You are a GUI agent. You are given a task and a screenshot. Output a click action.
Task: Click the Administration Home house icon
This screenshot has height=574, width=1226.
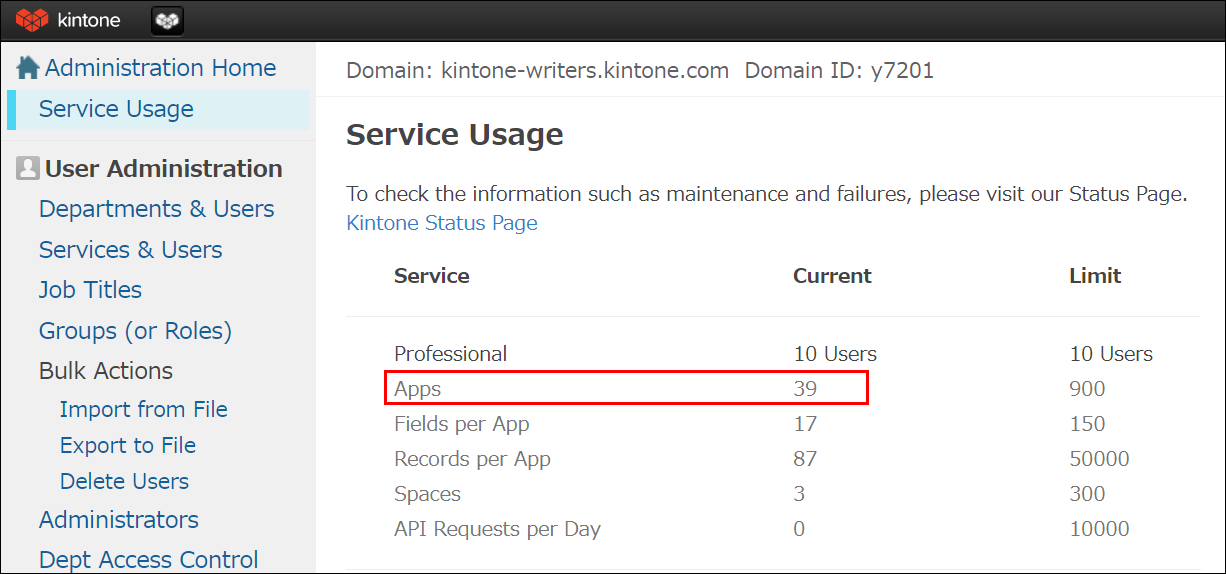pyautogui.click(x=28, y=68)
